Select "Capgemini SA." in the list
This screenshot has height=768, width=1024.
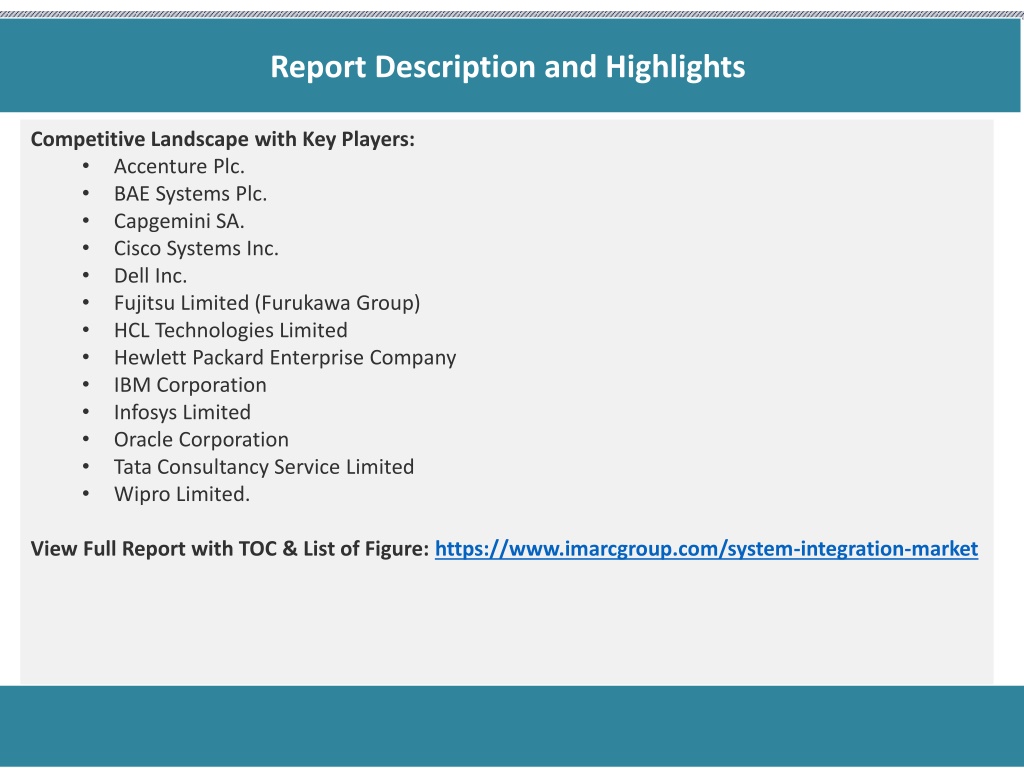[180, 221]
